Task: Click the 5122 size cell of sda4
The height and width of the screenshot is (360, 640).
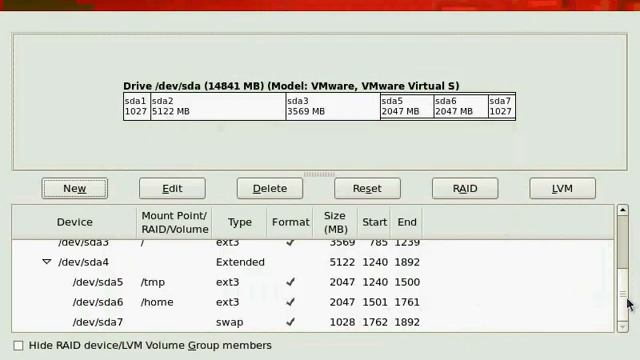Action: click(342, 262)
